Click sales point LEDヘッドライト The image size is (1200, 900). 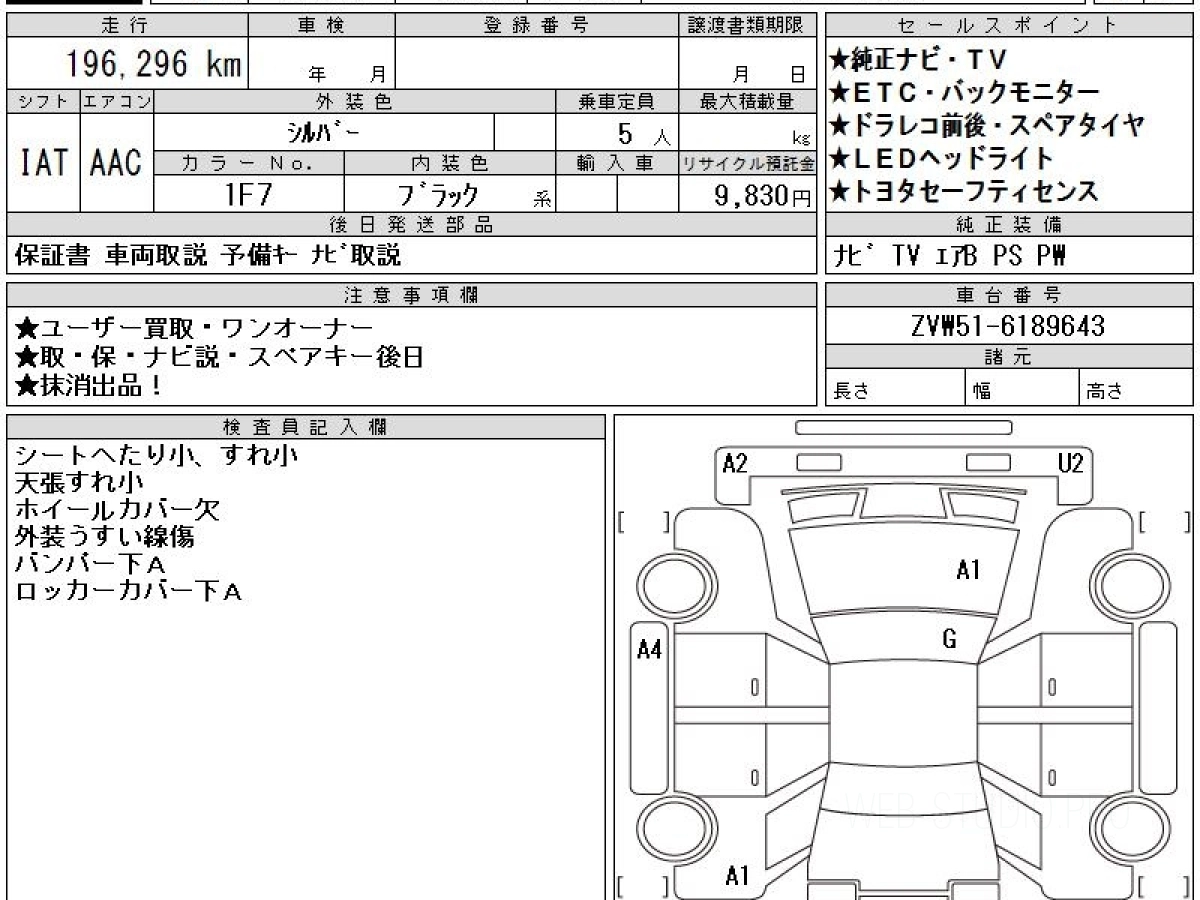(x=942, y=159)
